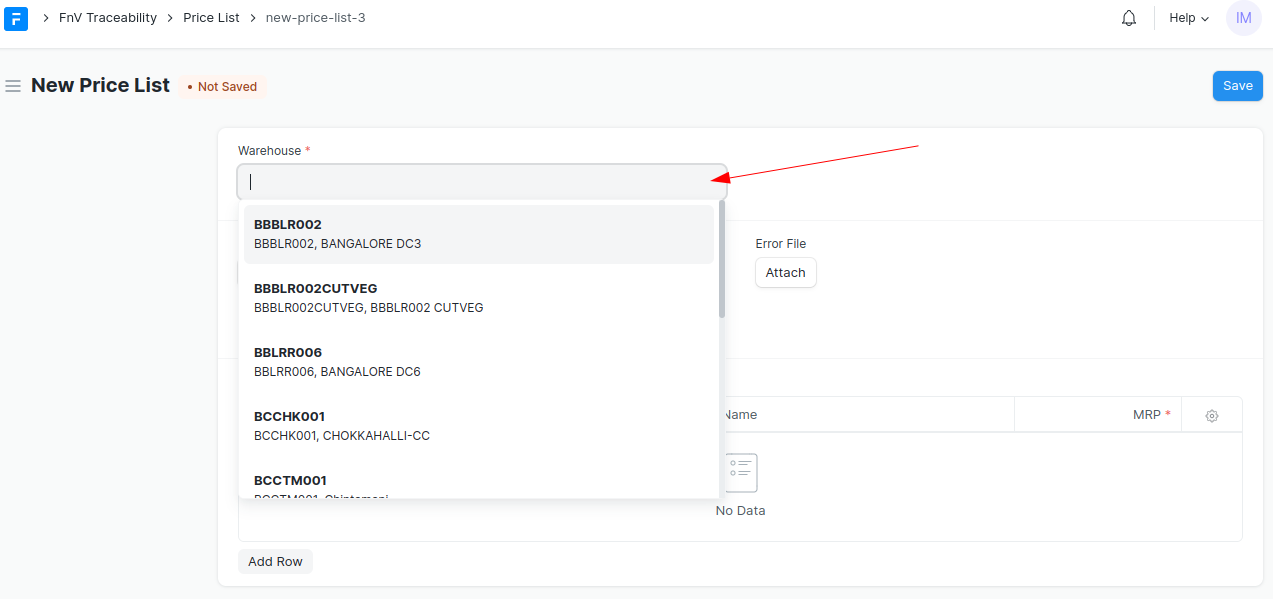Click the Frappe home logo icon
Viewport: 1273px width, 599px height.
pos(16,18)
